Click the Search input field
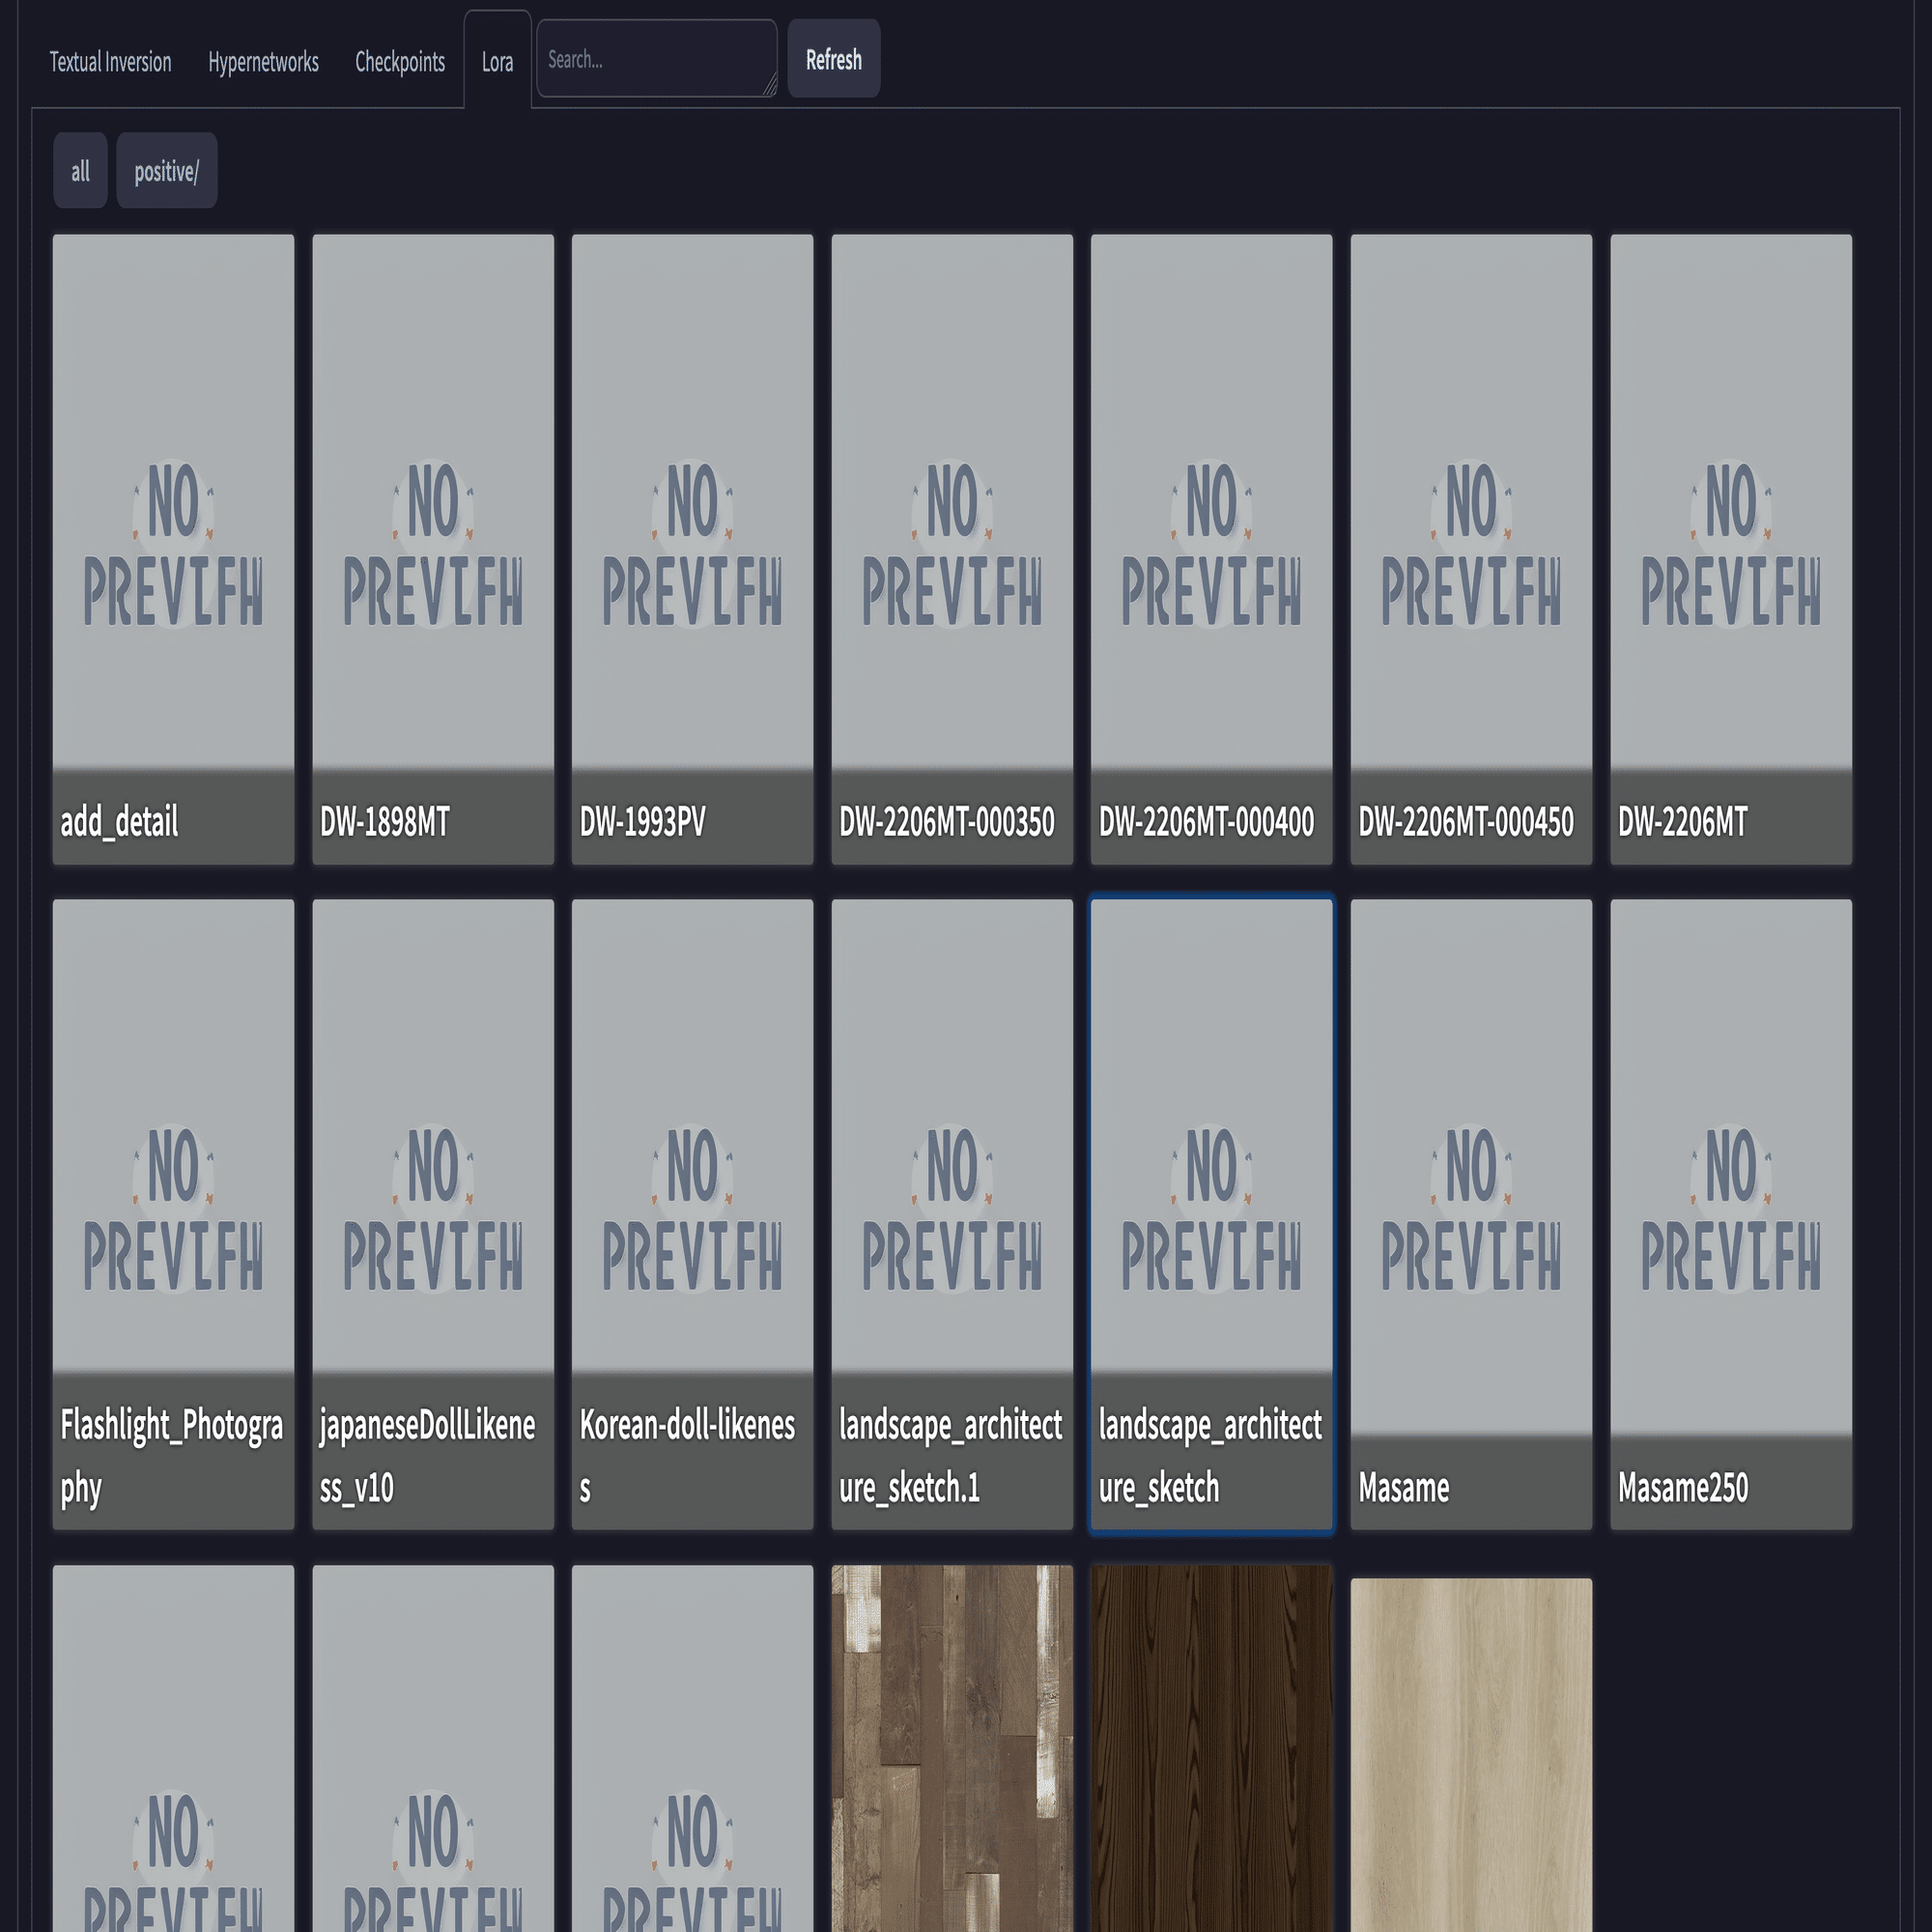Viewport: 1932px width, 1932px height. click(x=655, y=59)
